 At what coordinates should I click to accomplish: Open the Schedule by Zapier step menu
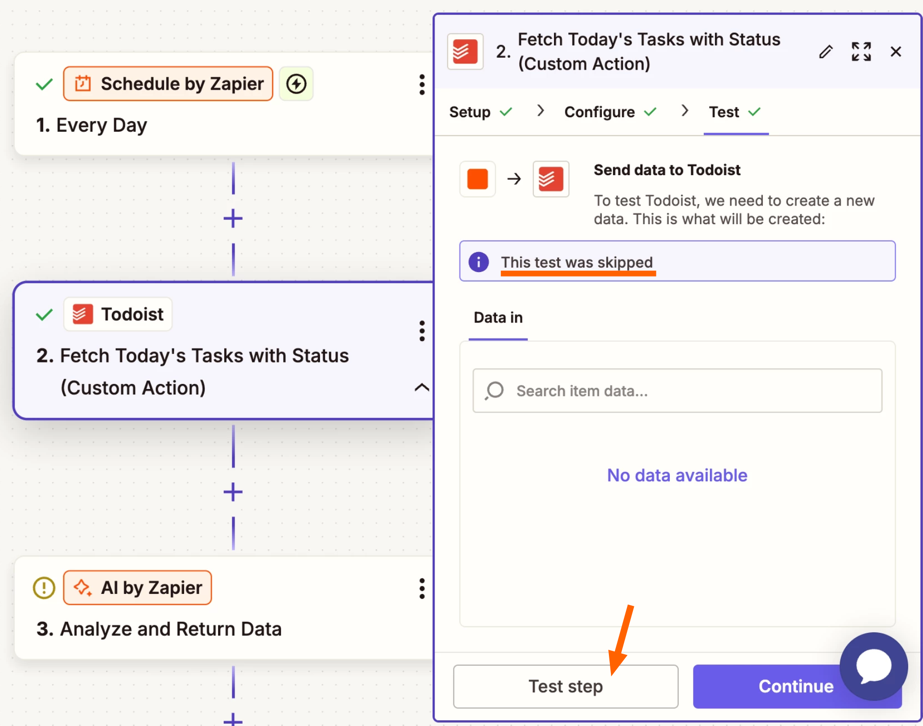pos(421,85)
